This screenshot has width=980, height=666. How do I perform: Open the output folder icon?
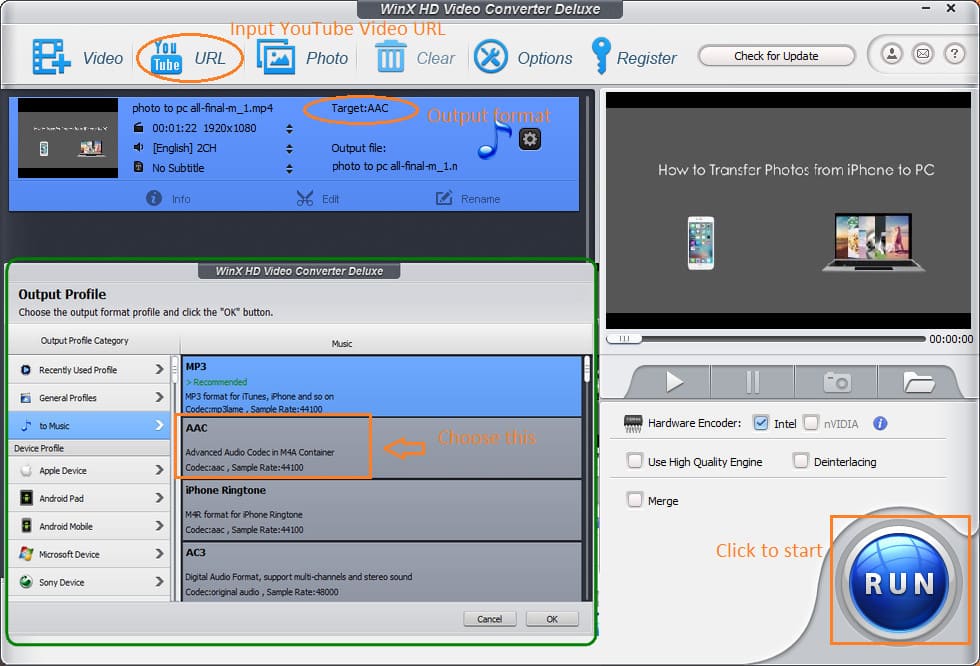click(x=918, y=382)
